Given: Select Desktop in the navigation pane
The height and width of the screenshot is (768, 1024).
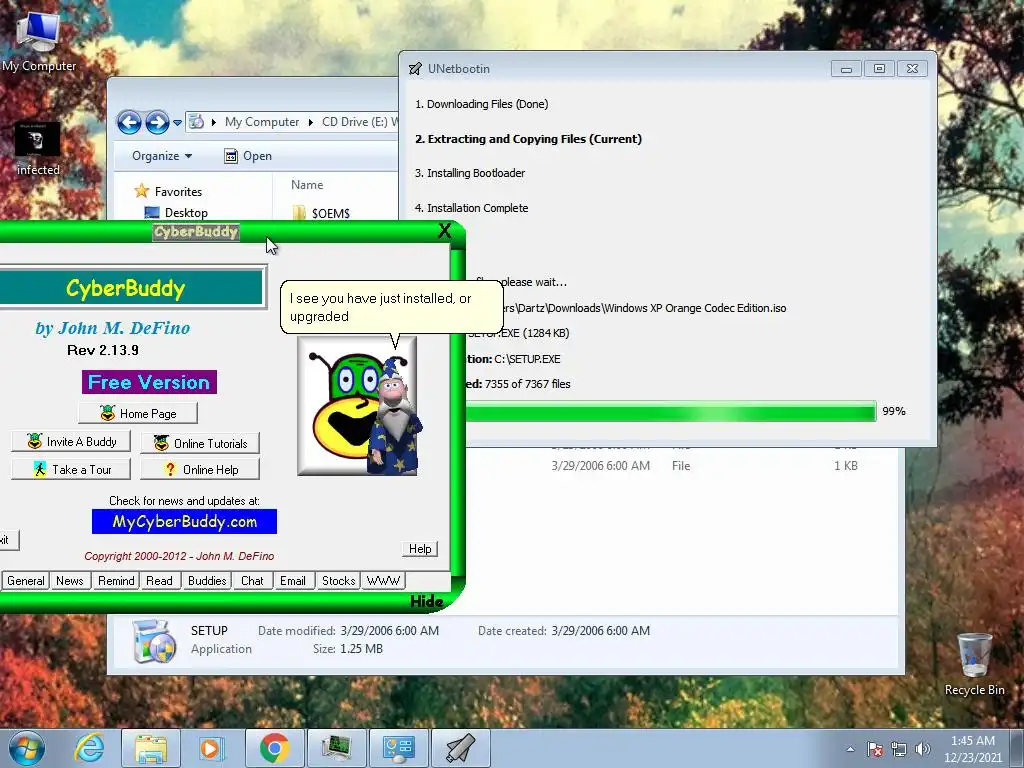Looking at the screenshot, I should [176, 212].
